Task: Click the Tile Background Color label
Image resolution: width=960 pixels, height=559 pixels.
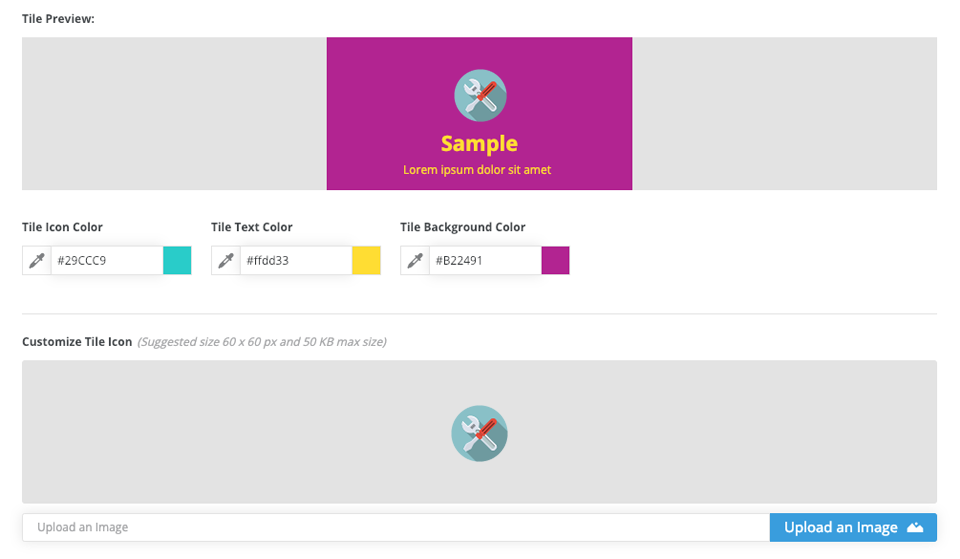Action: point(462,227)
